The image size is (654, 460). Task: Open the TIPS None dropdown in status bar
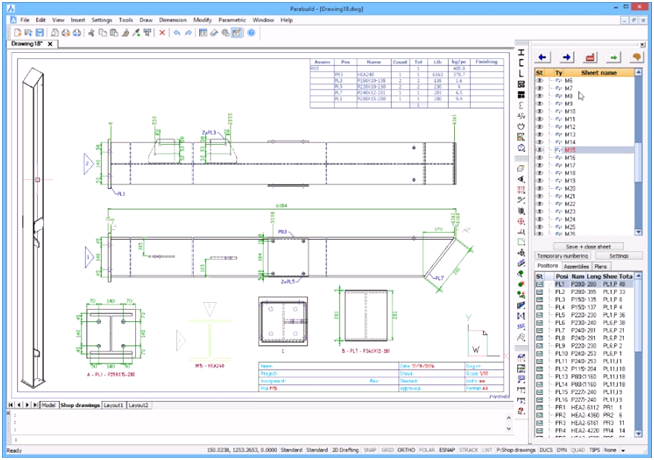pos(621,450)
